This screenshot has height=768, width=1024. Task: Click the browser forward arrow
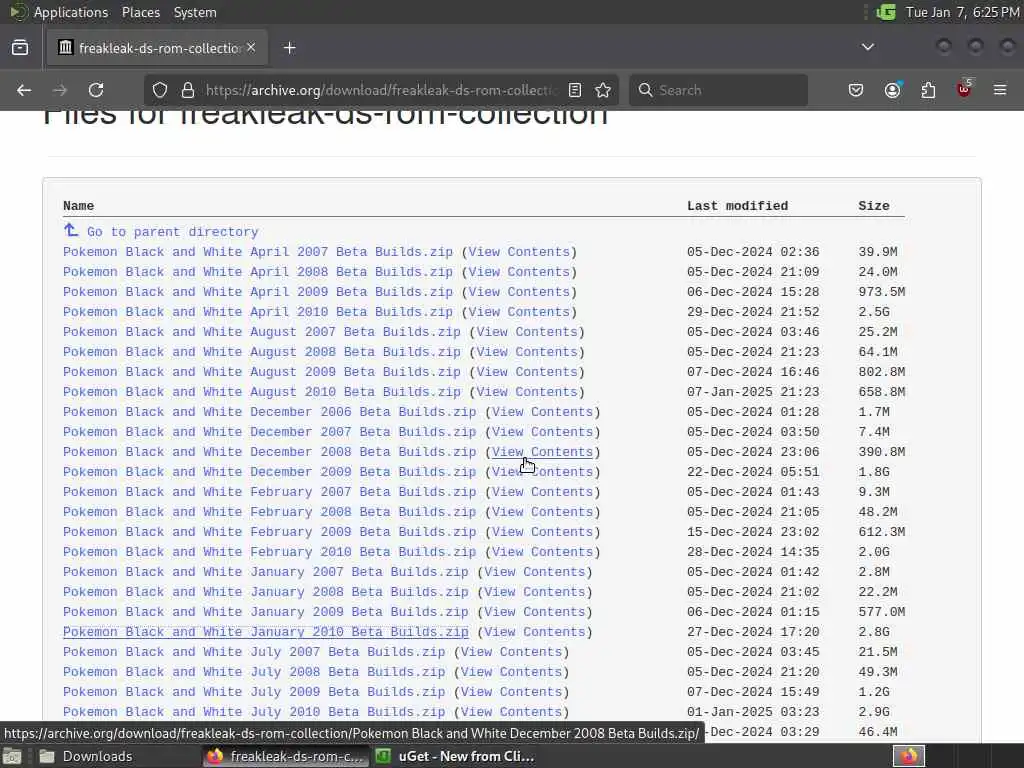point(59,90)
